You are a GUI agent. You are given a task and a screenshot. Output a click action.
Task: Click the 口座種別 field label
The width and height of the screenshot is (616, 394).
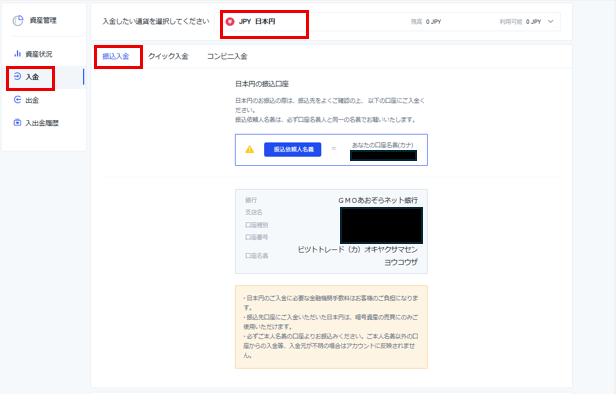point(257,225)
